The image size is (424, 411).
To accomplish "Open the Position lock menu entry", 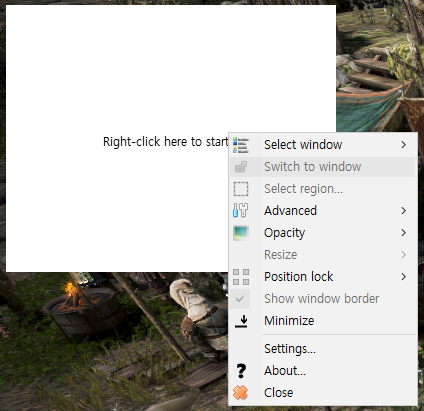I will pyautogui.click(x=323, y=277).
